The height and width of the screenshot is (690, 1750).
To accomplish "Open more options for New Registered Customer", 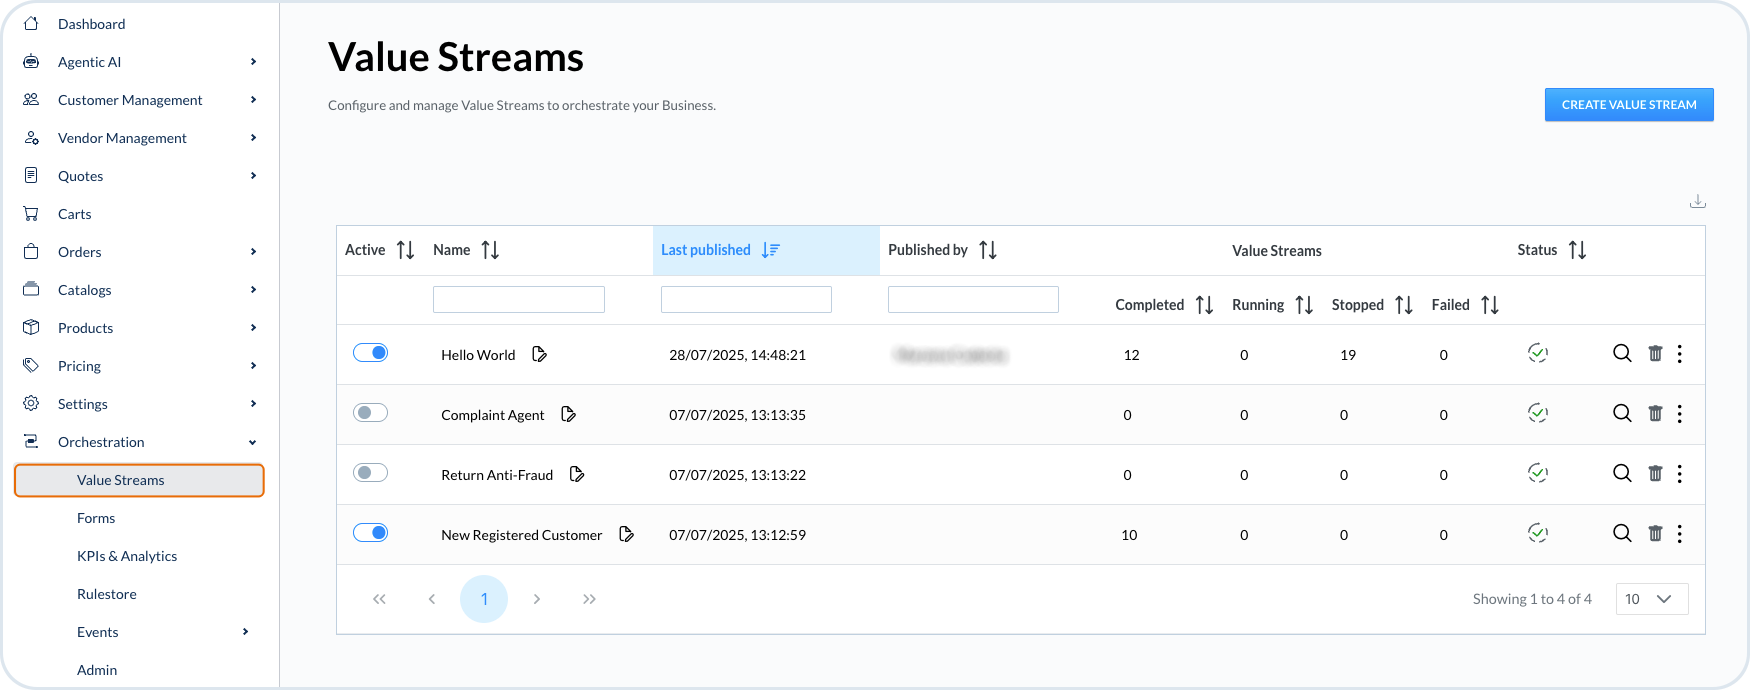I will click(1679, 533).
